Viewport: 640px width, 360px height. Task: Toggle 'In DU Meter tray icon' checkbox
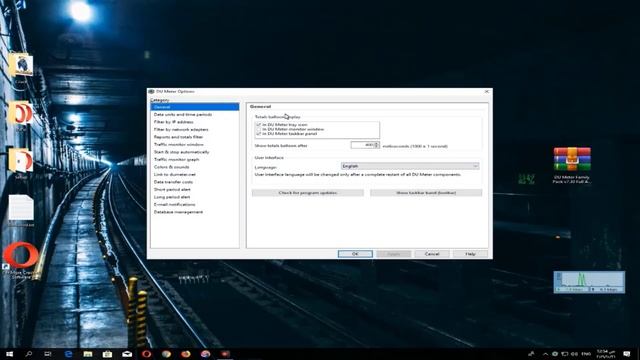click(258, 124)
